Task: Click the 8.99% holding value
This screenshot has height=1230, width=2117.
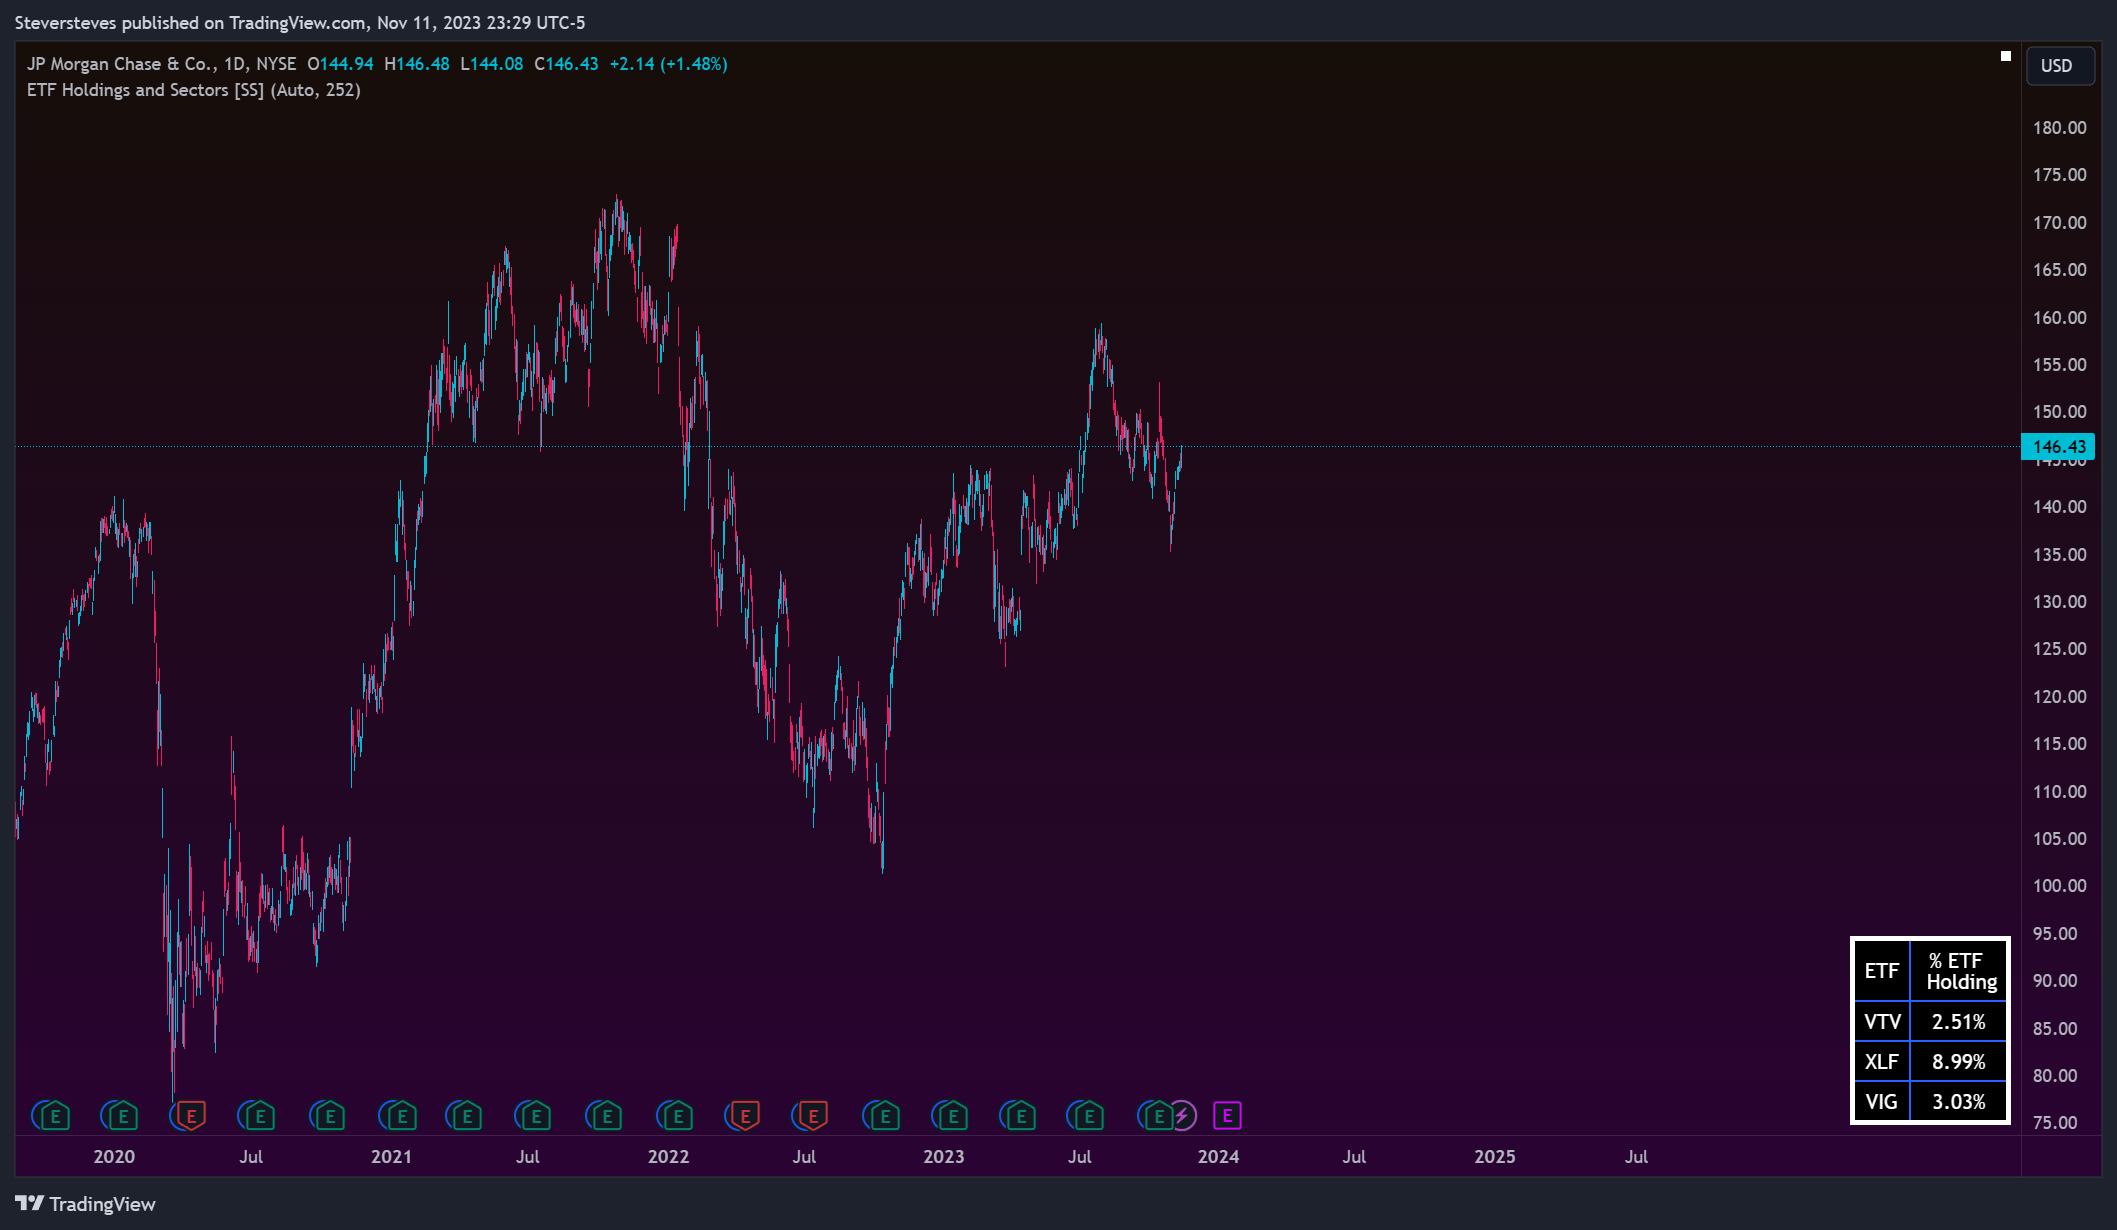Action: click(1958, 1062)
